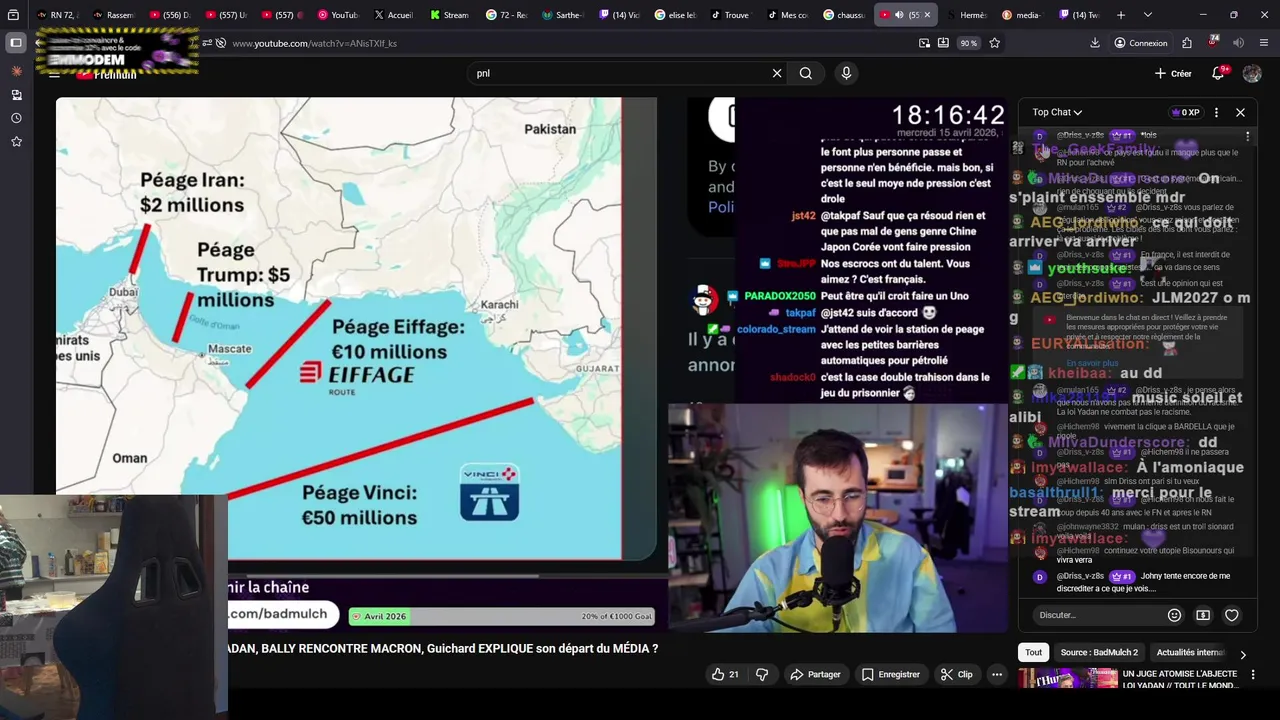Select the Actualités internationales chip
Screen dimensions: 1280x720
pos(1190,652)
